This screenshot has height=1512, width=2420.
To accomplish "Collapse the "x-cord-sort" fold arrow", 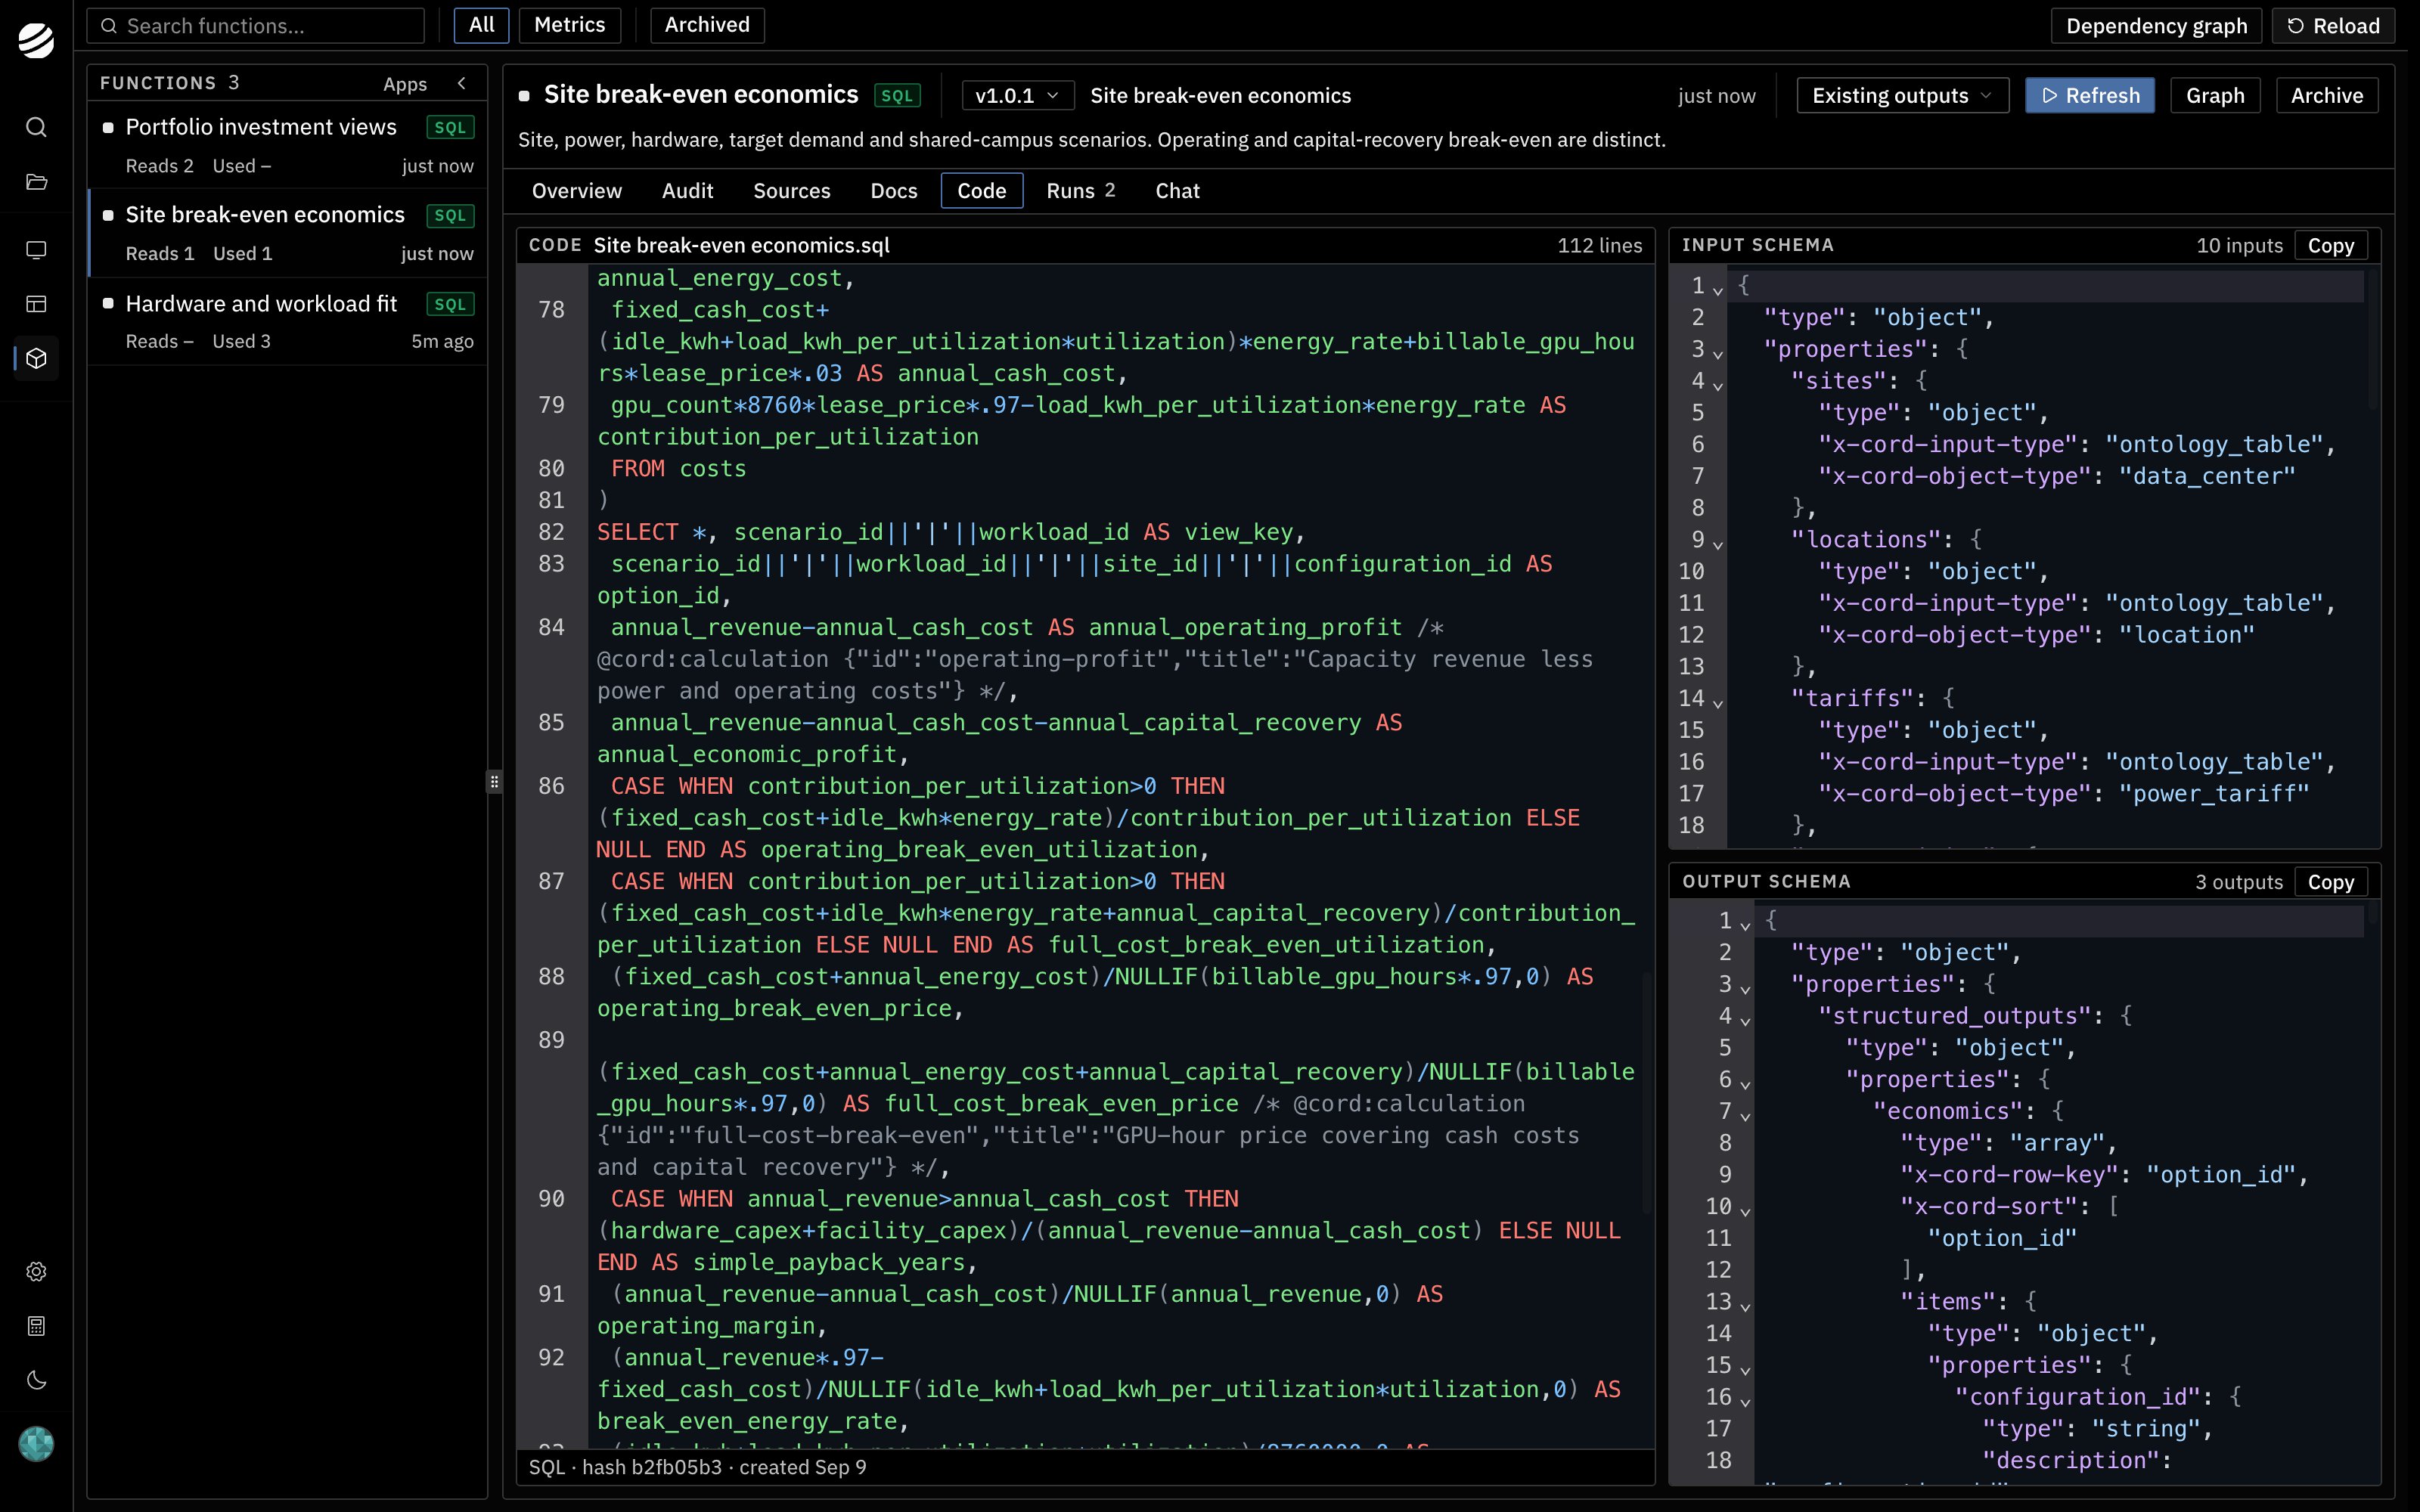I will click(1745, 1210).
